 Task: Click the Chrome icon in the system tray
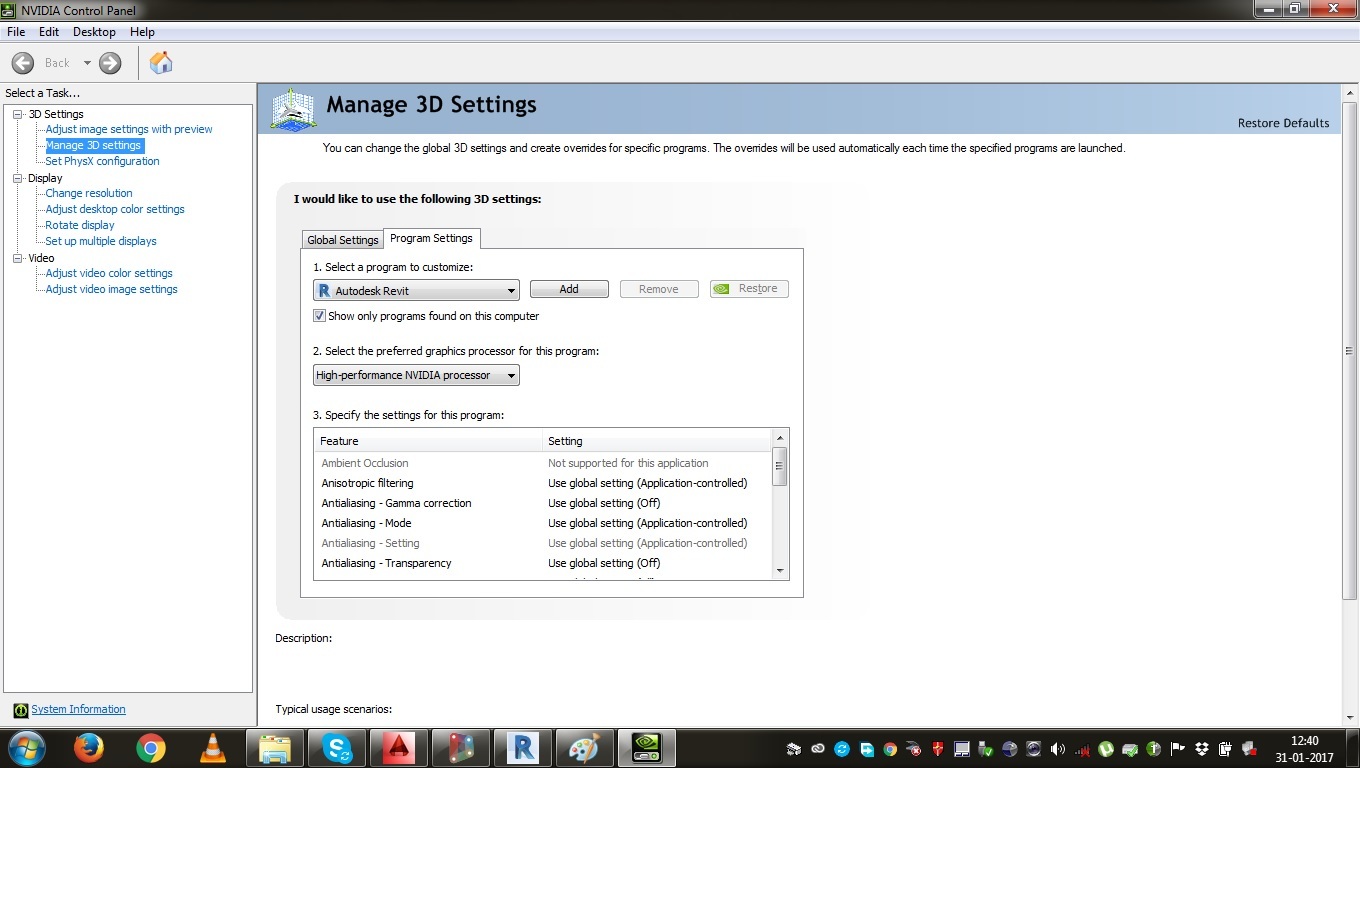[890, 749]
